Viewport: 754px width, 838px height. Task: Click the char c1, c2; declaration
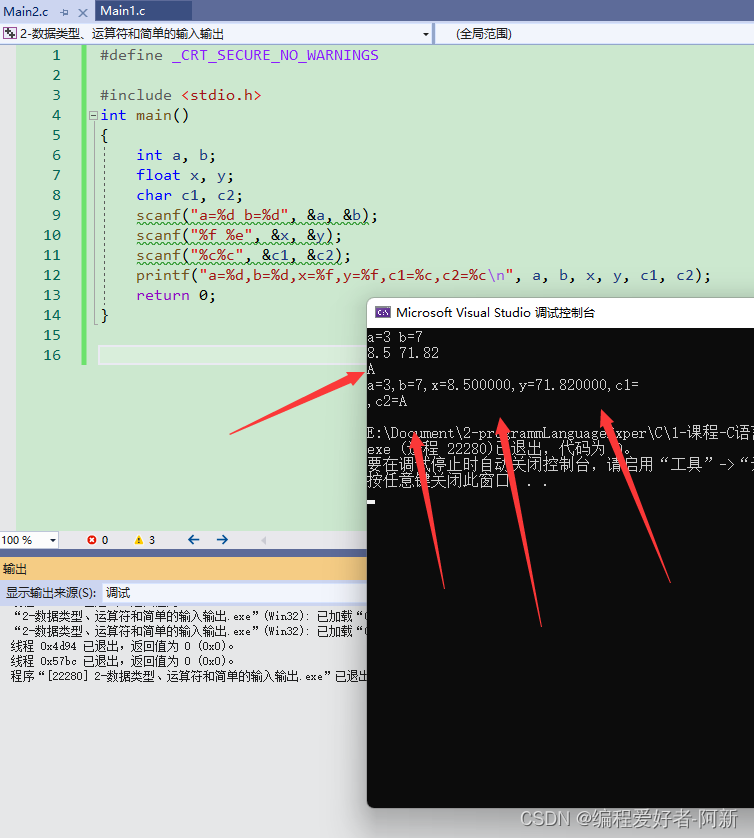tap(189, 195)
